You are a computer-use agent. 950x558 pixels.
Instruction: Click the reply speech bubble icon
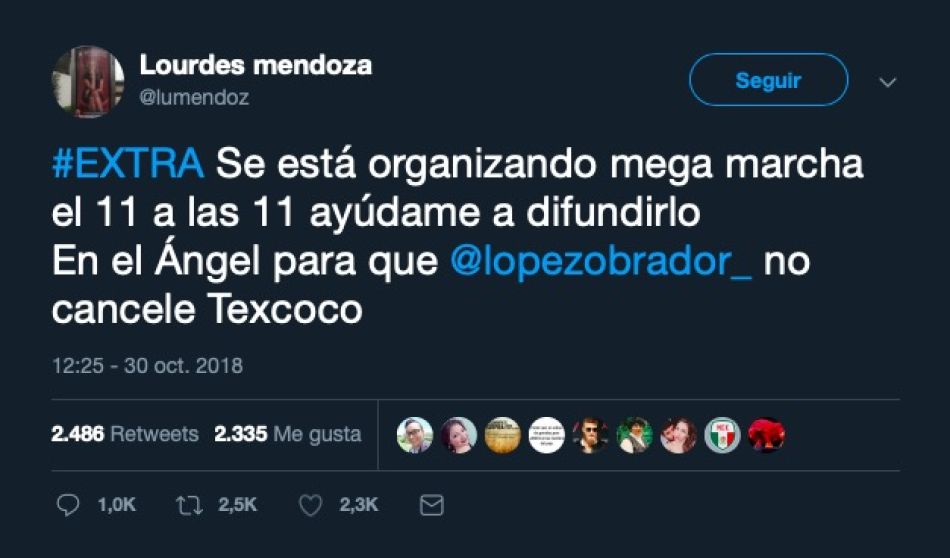[68, 505]
